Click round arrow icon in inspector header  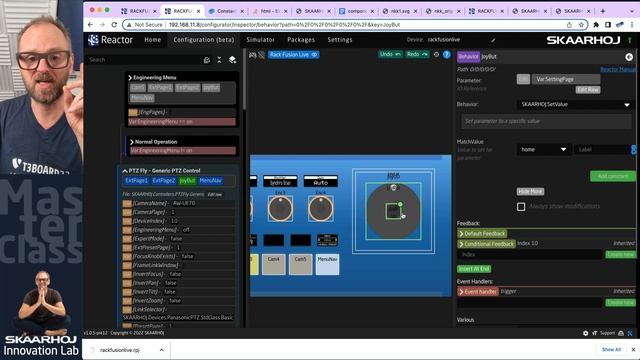(x=629, y=57)
